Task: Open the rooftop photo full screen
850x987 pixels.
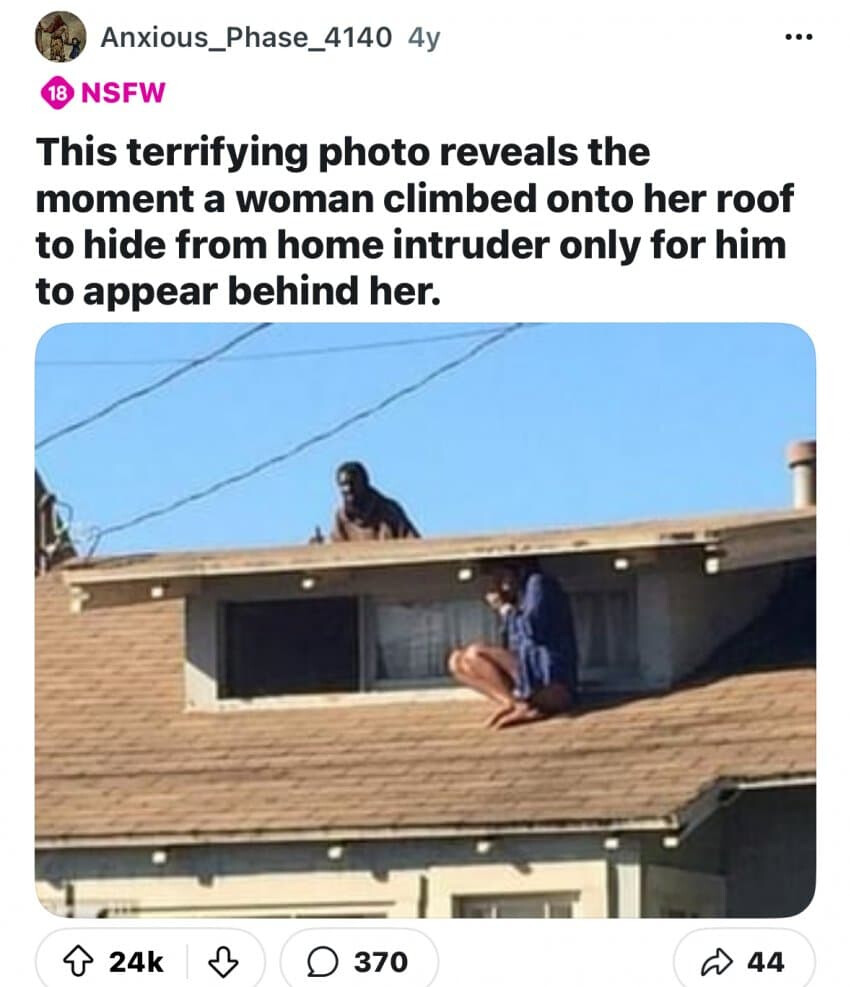Action: click(x=425, y=620)
